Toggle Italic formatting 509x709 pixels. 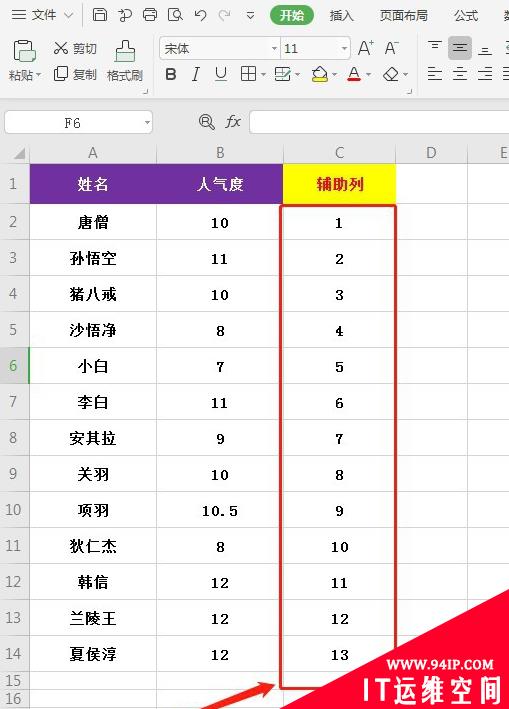195,74
